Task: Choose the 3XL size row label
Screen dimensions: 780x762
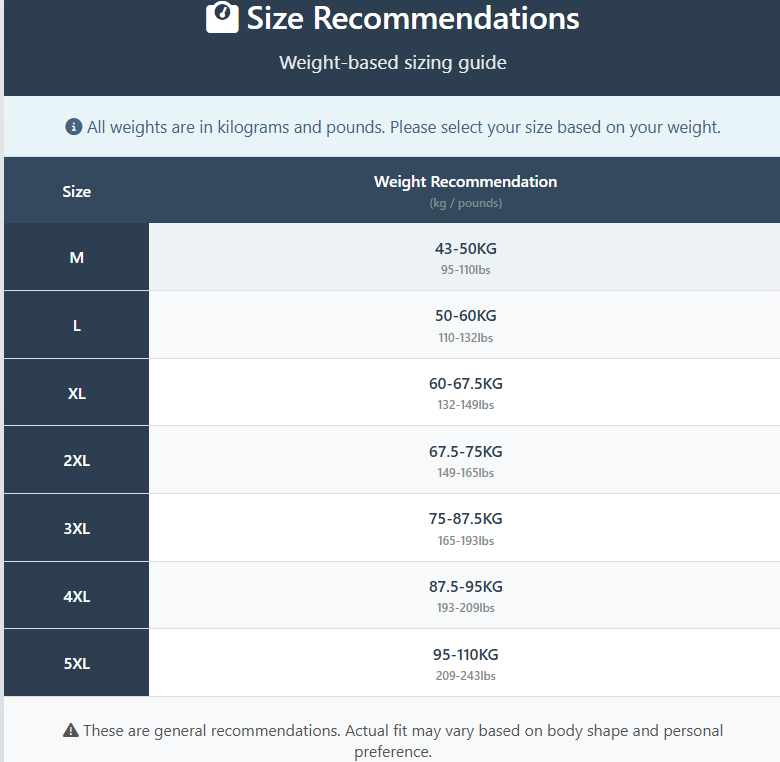Action: coord(77,528)
